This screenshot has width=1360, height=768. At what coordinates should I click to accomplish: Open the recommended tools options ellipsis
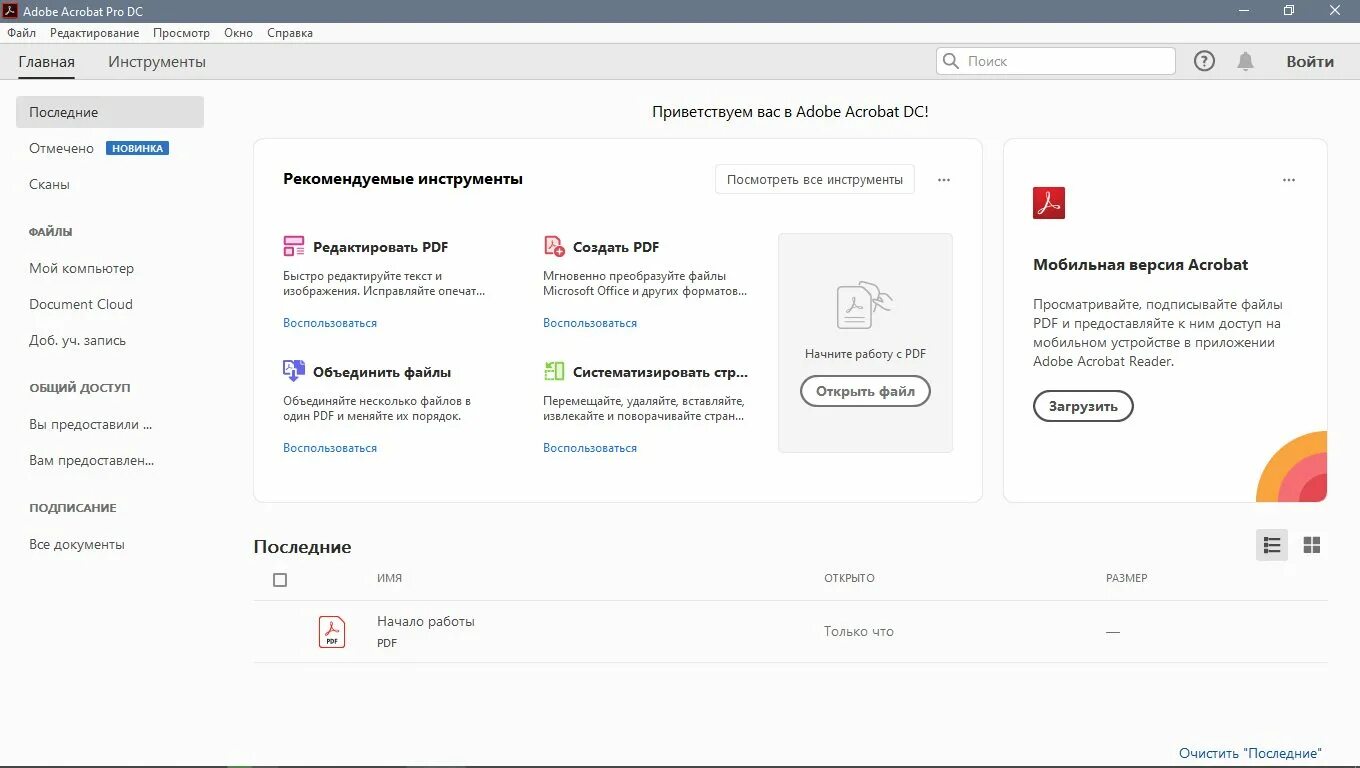click(944, 180)
